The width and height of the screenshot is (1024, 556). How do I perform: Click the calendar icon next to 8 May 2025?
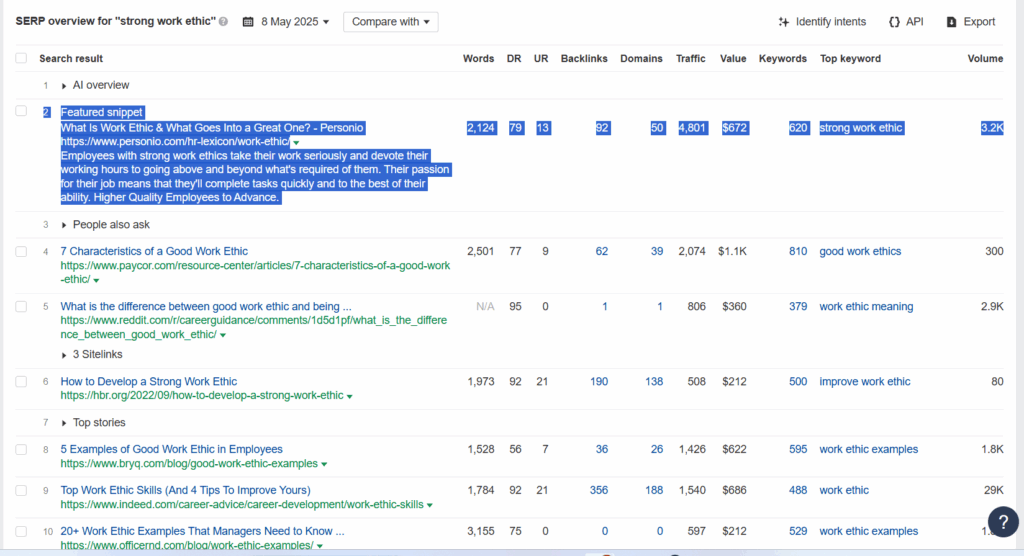coord(248,22)
